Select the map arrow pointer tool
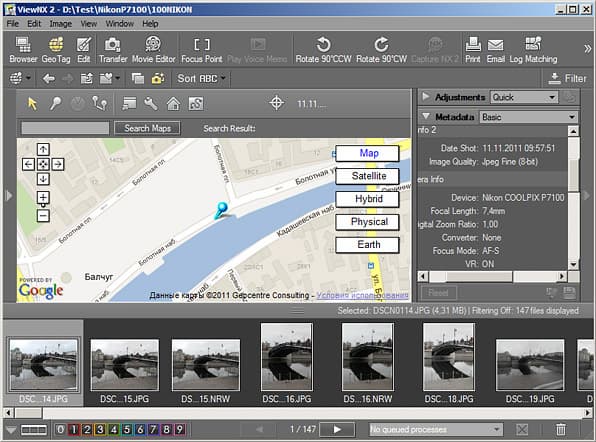The image size is (596, 442). [33, 103]
